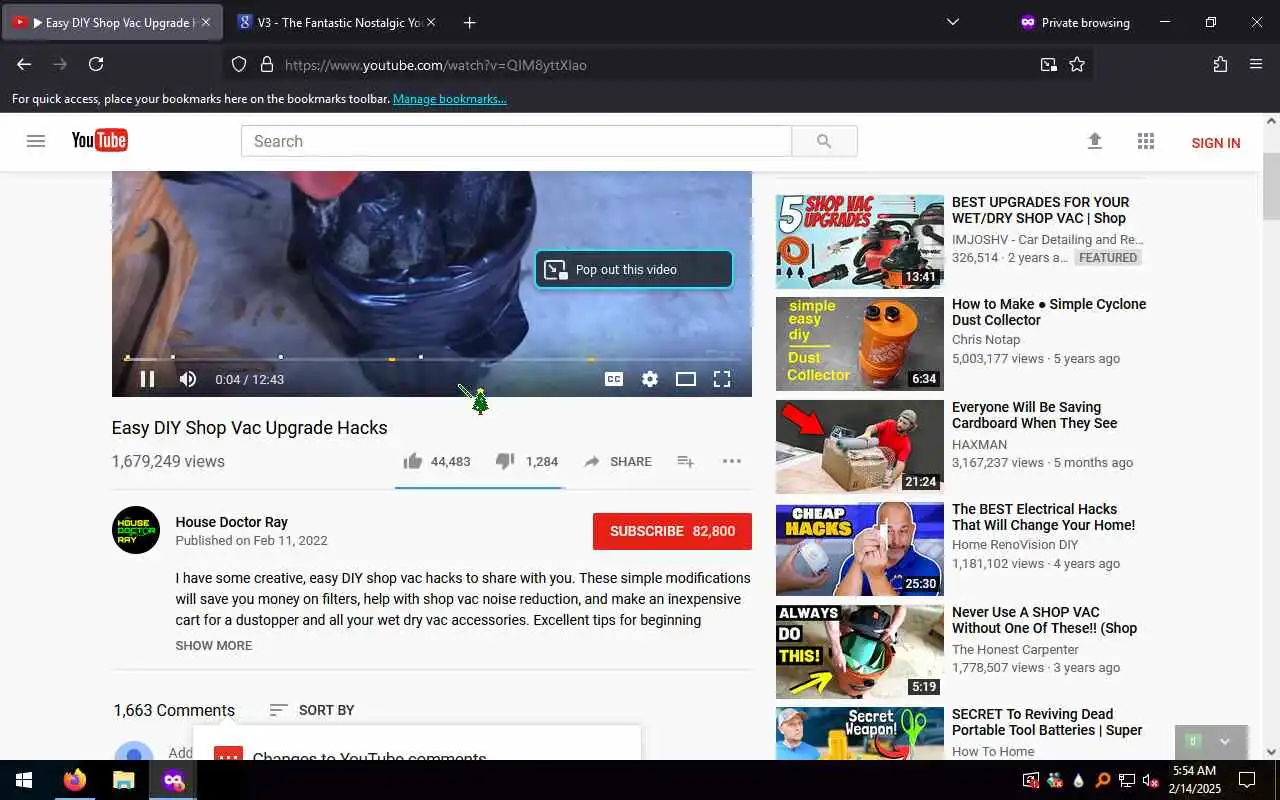This screenshot has width=1280, height=800.
Task: Reload the current page
Action: pyautogui.click(x=96, y=64)
